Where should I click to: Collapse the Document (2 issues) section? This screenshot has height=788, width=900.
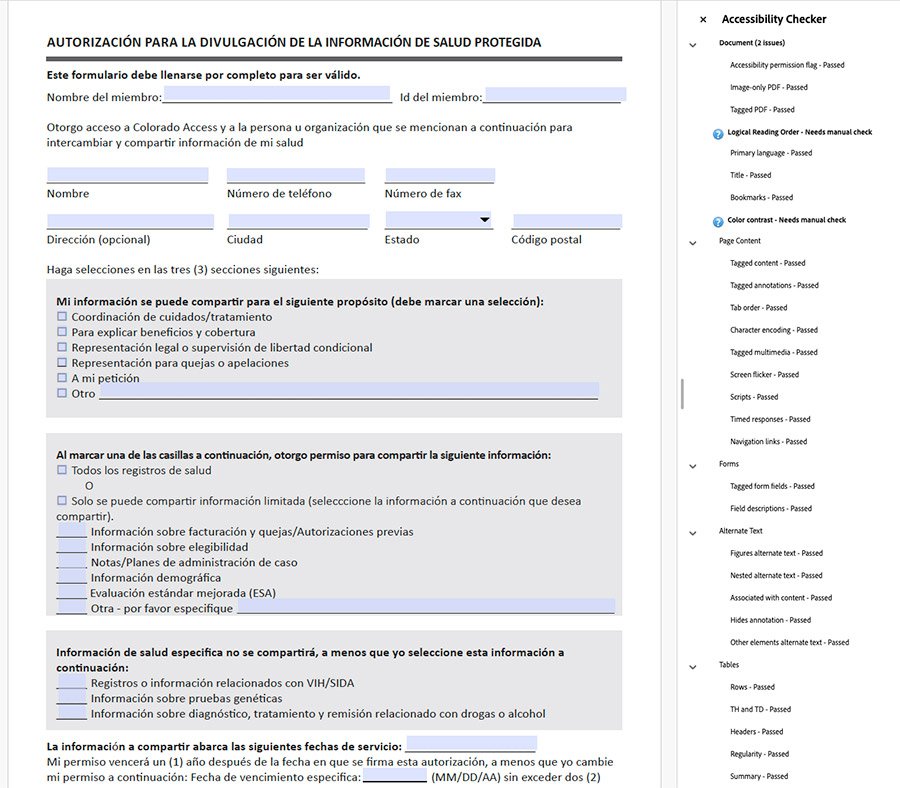click(691, 44)
